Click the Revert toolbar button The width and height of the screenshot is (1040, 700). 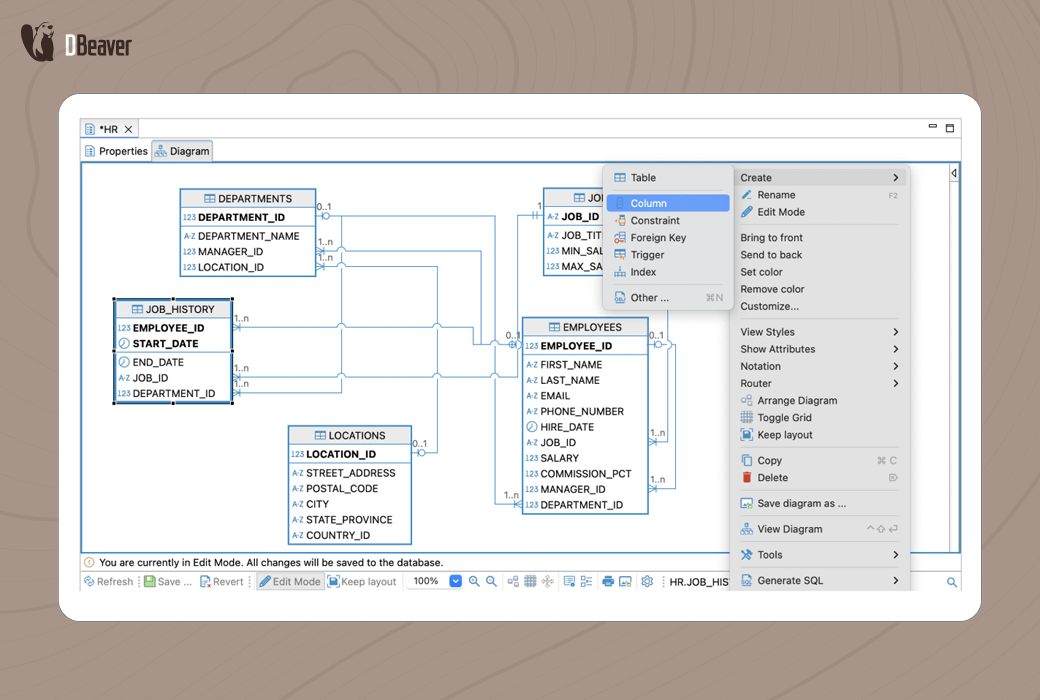point(221,582)
